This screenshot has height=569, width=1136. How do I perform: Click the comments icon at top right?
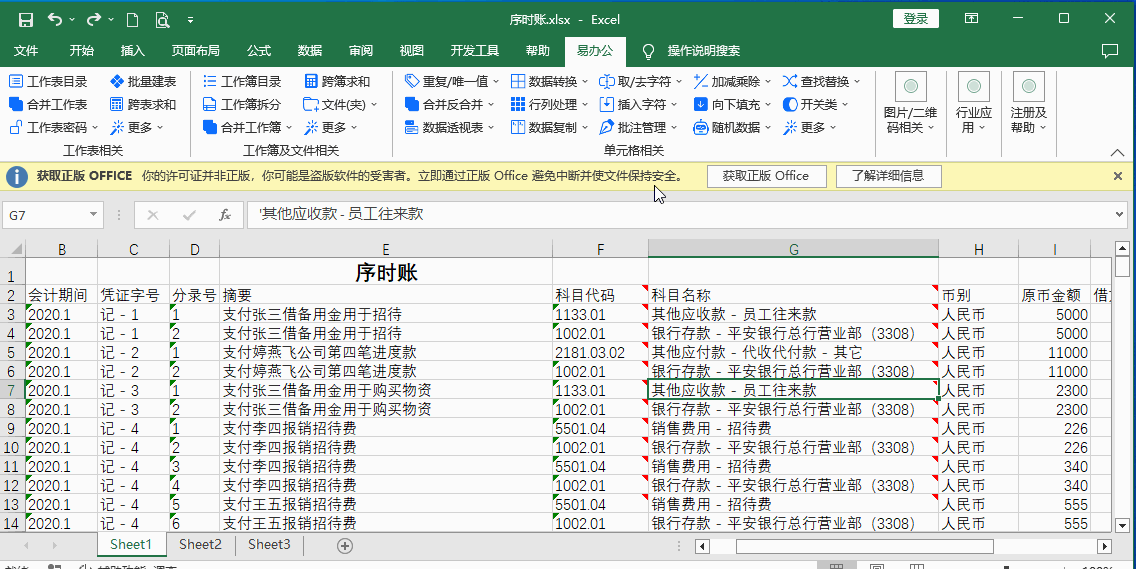(1109, 51)
